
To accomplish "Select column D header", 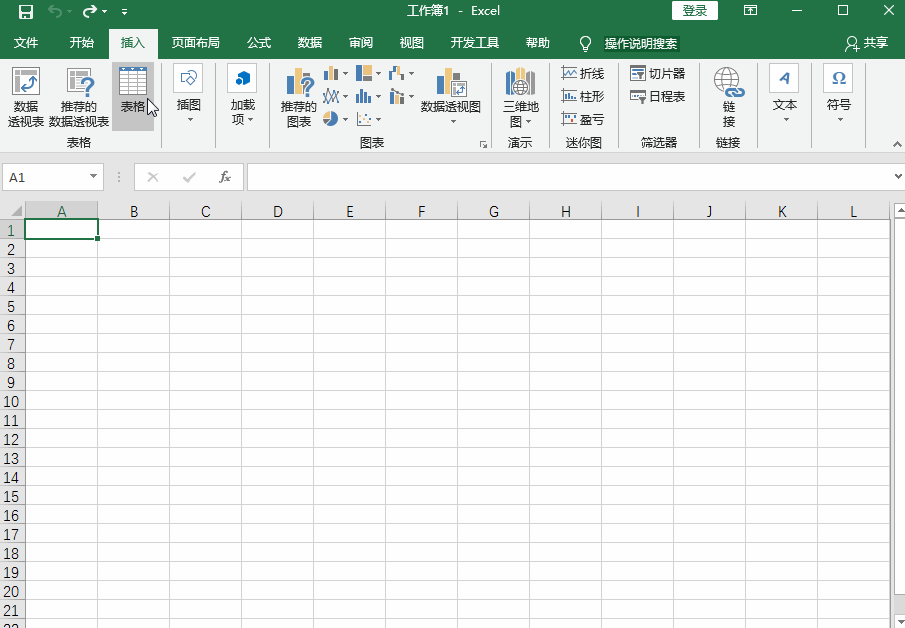I will [x=278, y=211].
